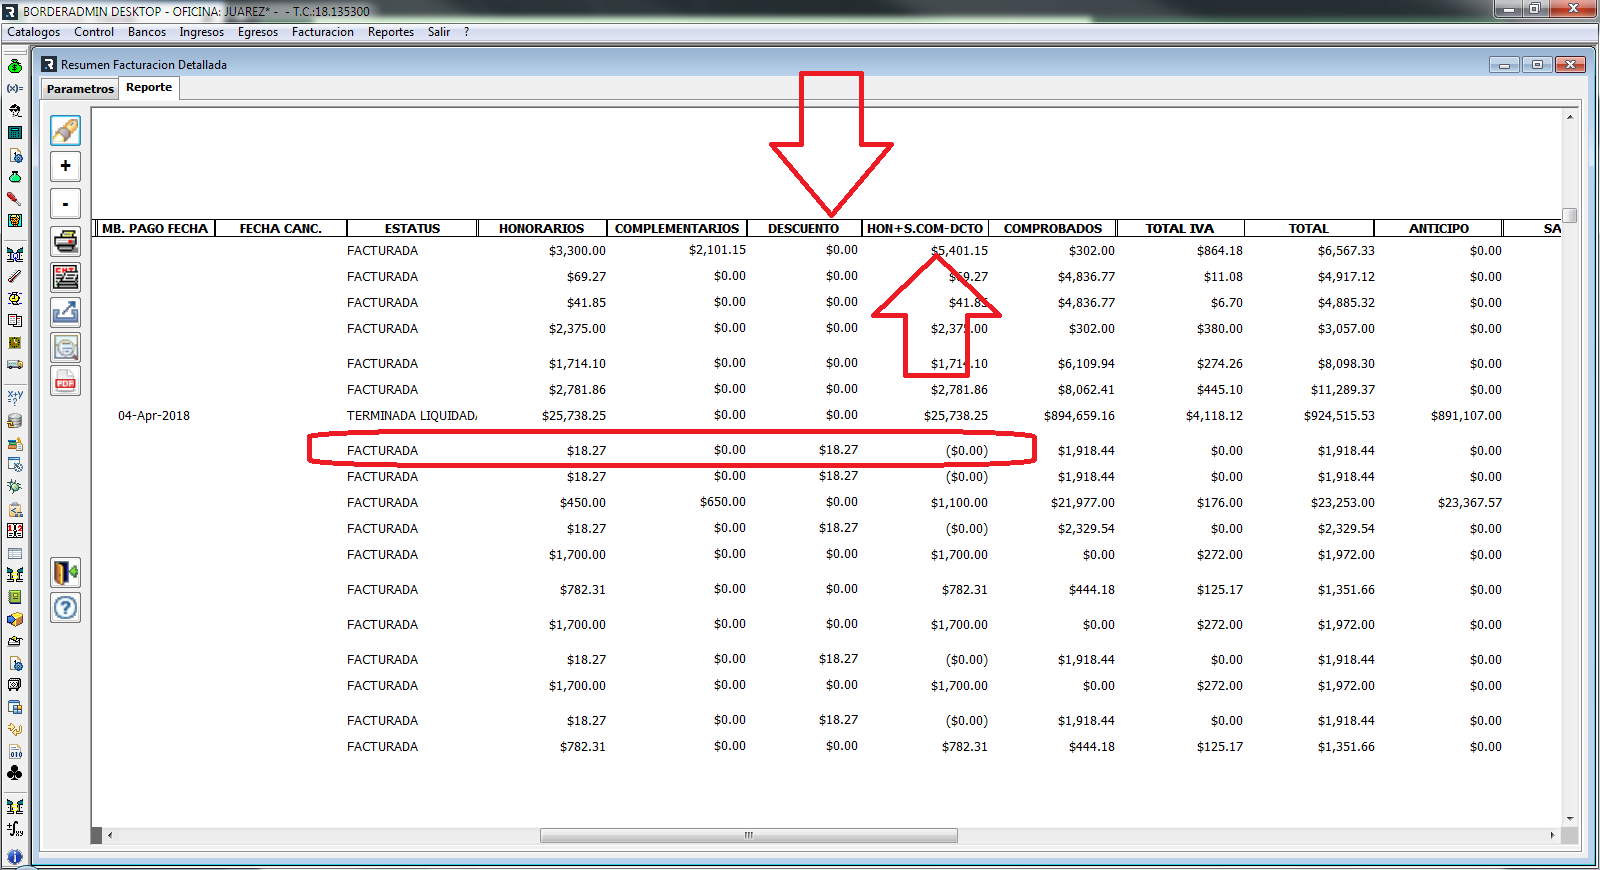
Task: Click the vertical scrollbar down arrow
Action: tap(1570, 819)
